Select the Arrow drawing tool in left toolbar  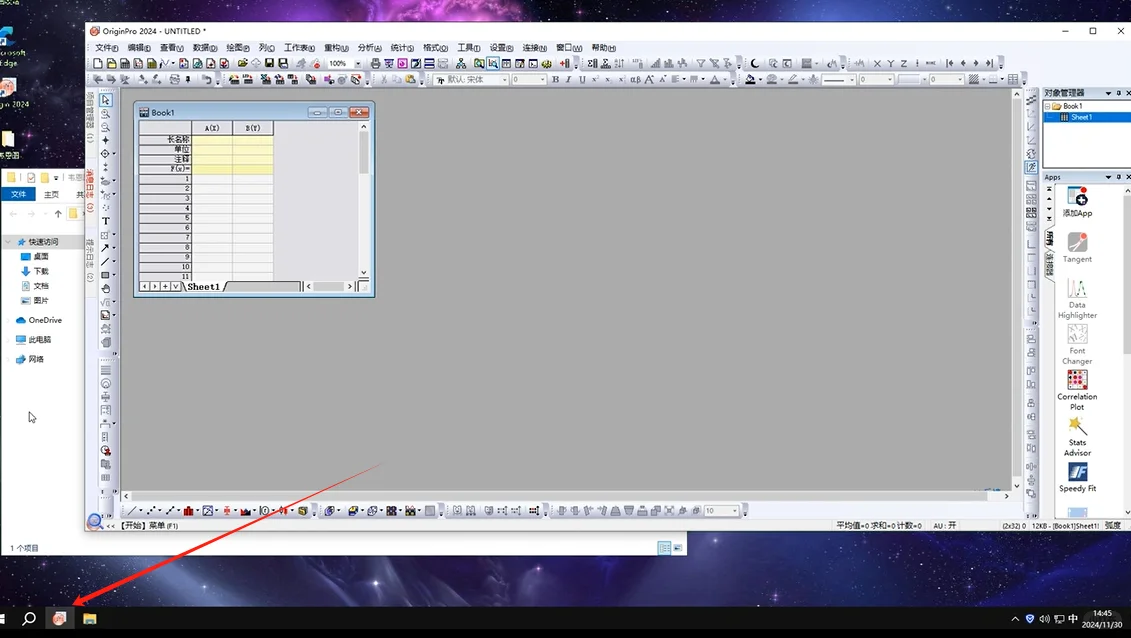pyautogui.click(x=105, y=248)
